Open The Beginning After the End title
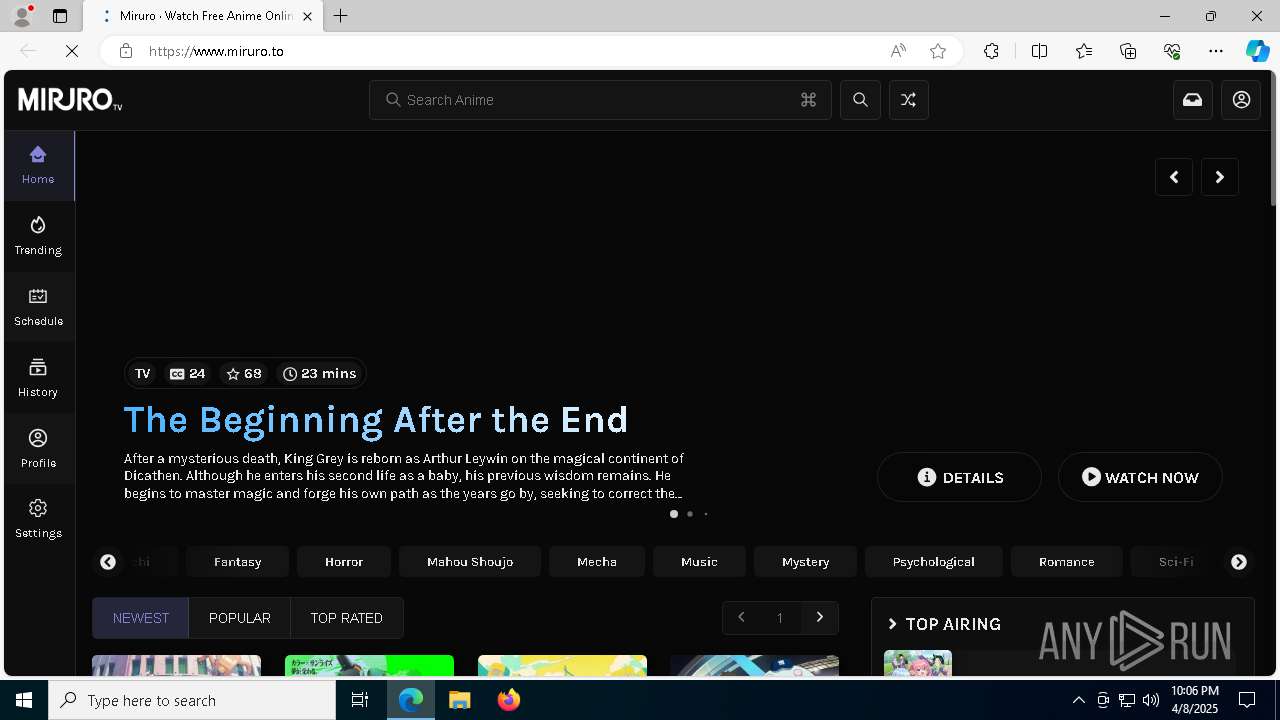This screenshot has height=720, width=1280. point(376,420)
